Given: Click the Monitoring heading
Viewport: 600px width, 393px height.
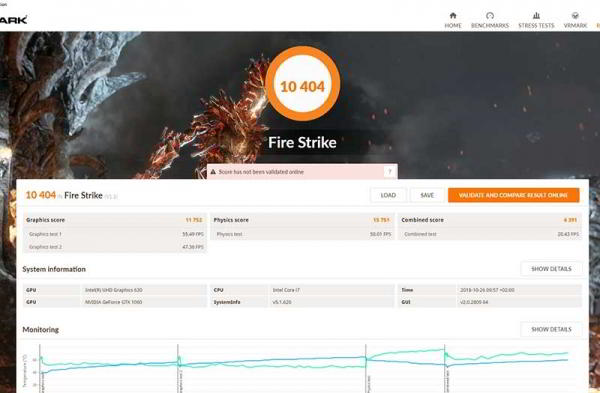Looking at the screenshot, I should tap(41, 329).
